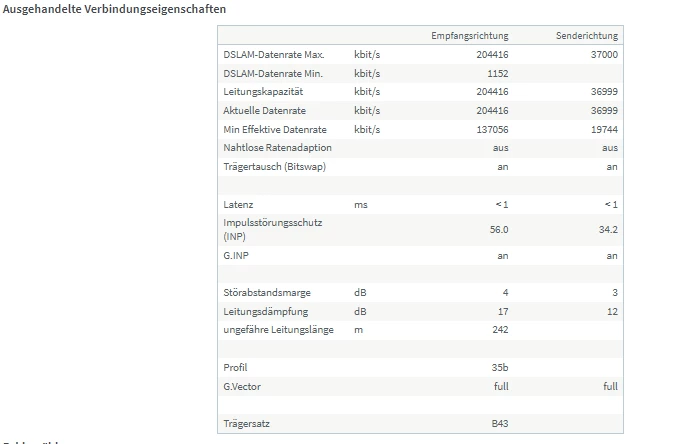681x444 pixels.
Task: Select the Min Effektive Datenrate label
Action: click(x=275, y=129)
